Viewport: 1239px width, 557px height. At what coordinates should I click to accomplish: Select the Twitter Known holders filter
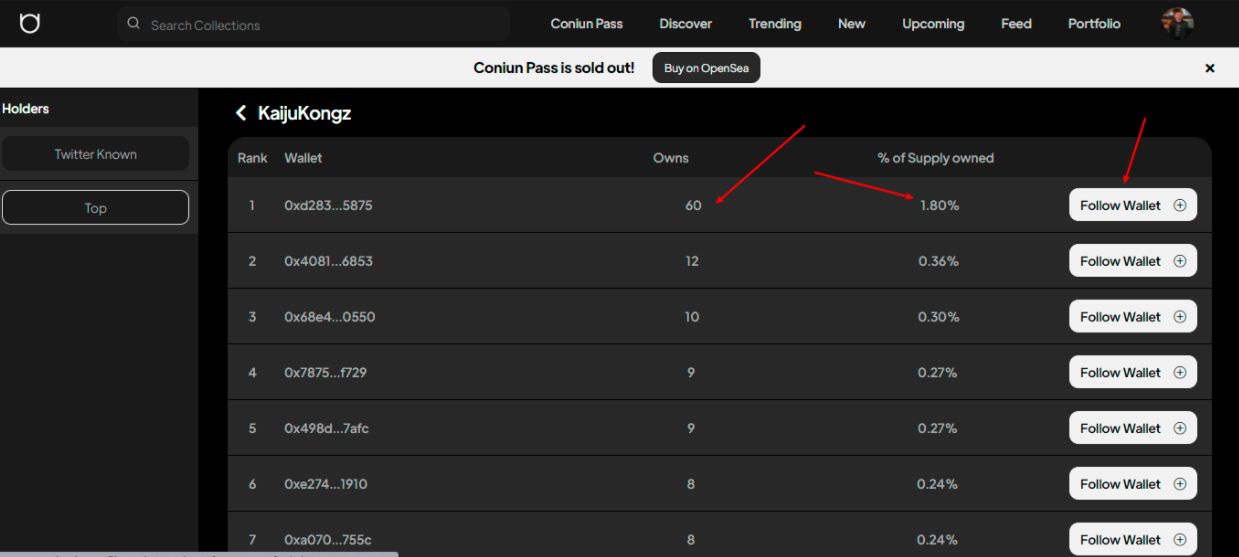point(95,154)
